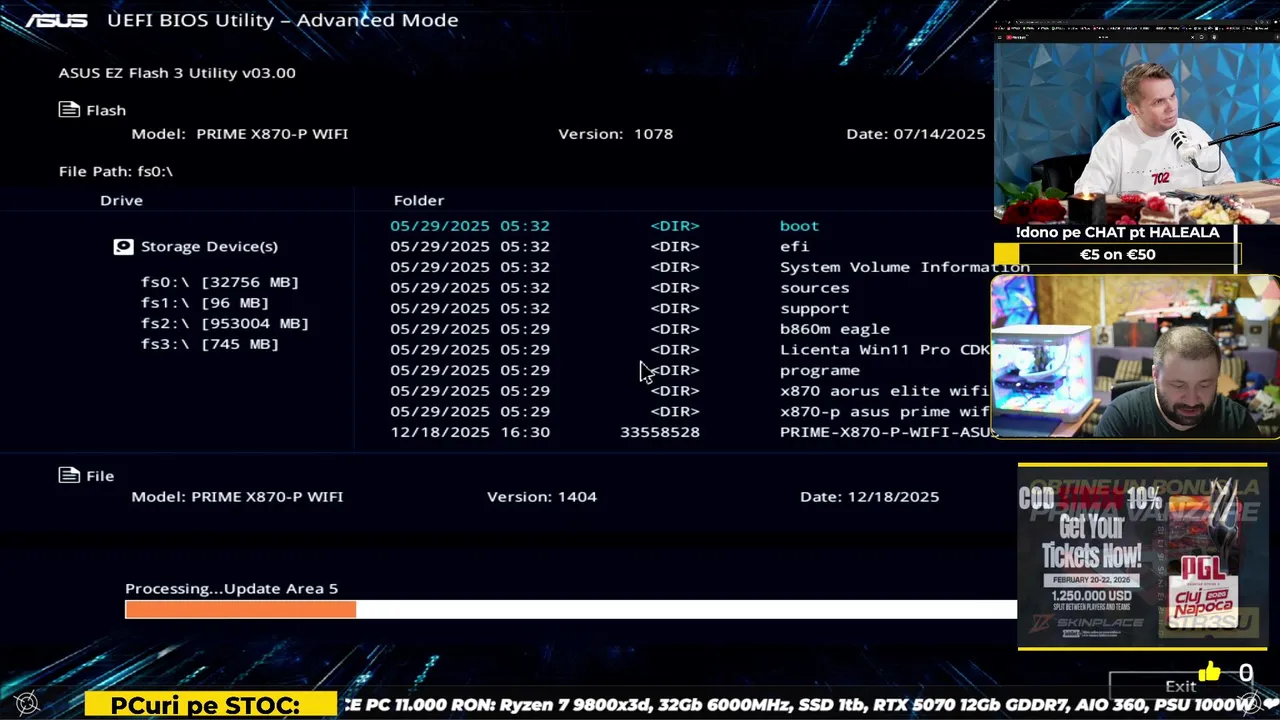Click the €5 on €50 donation goal bar
The width and height of the screenshot is (1280, 720).
pyautogui.click(x=1117, y=255)
